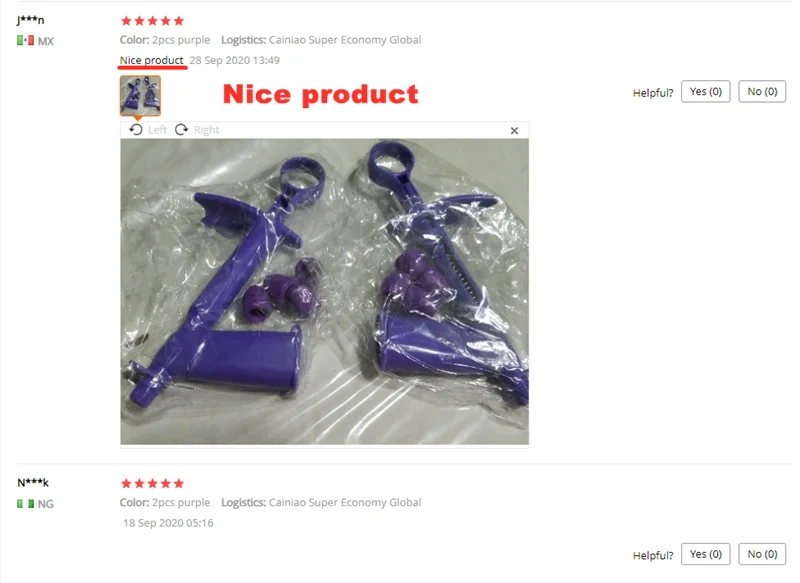800x583 pixels.
Task: Click the underlined 'Nice product' review text
Action: pyautogui.click(x=152, y=60)
